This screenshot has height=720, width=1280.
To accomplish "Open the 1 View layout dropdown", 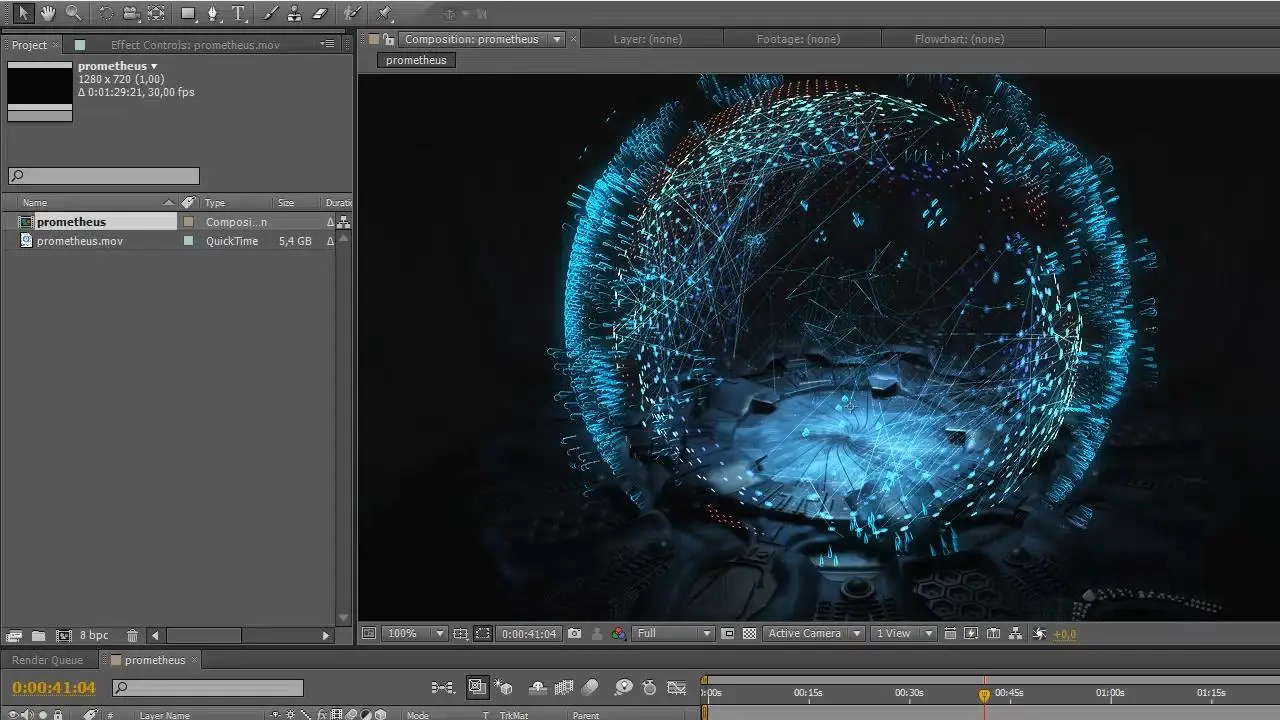I will pyautogui.click(x=904, y=633).
